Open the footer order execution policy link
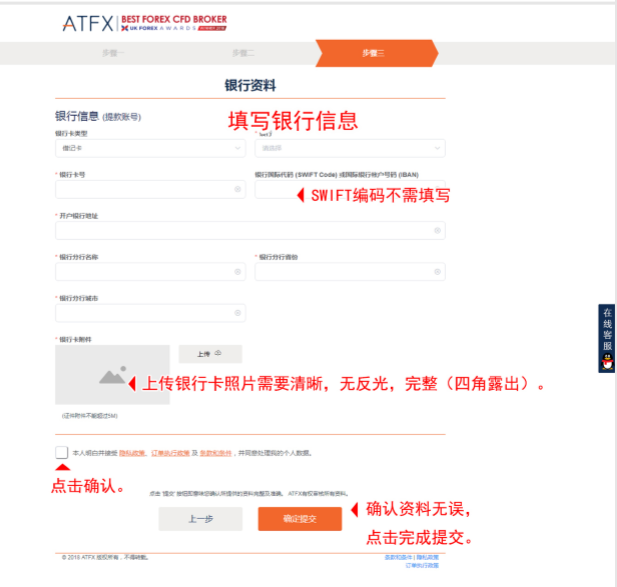 [422, 565]
